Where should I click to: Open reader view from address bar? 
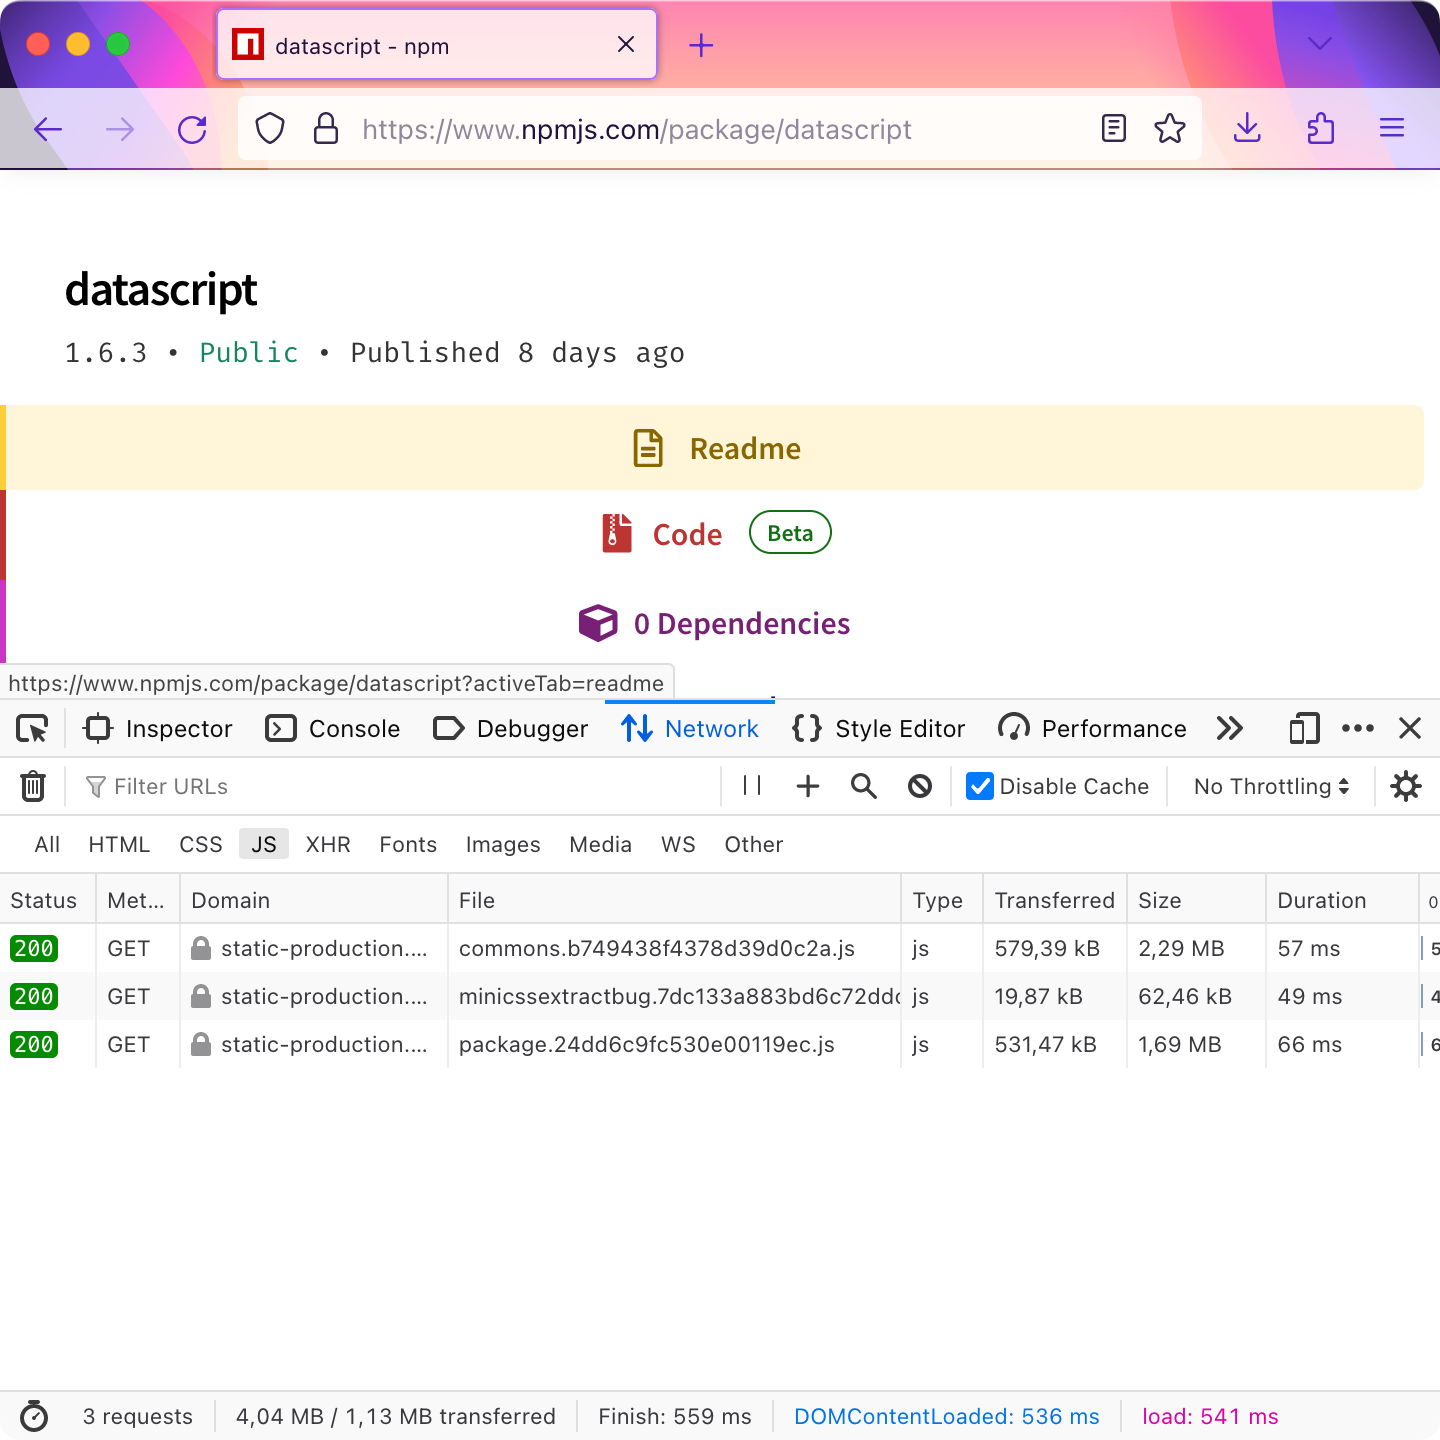point(1113,128)
